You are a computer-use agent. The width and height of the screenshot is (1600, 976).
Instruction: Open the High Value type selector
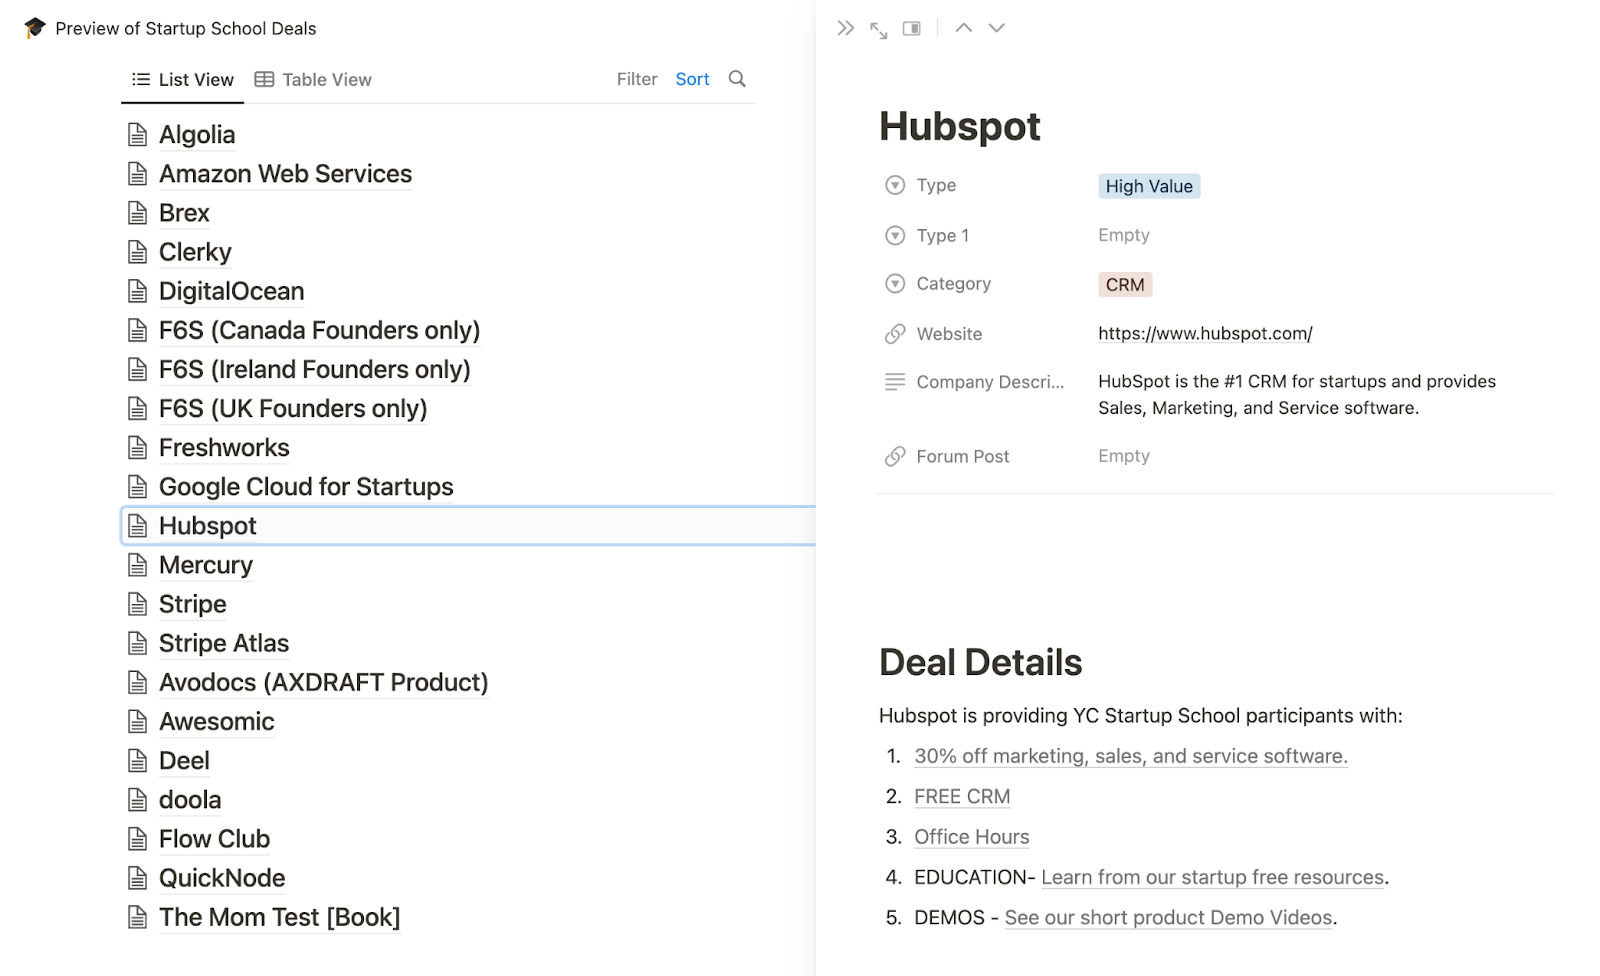pyautogui.click(x=1149, y=186)
